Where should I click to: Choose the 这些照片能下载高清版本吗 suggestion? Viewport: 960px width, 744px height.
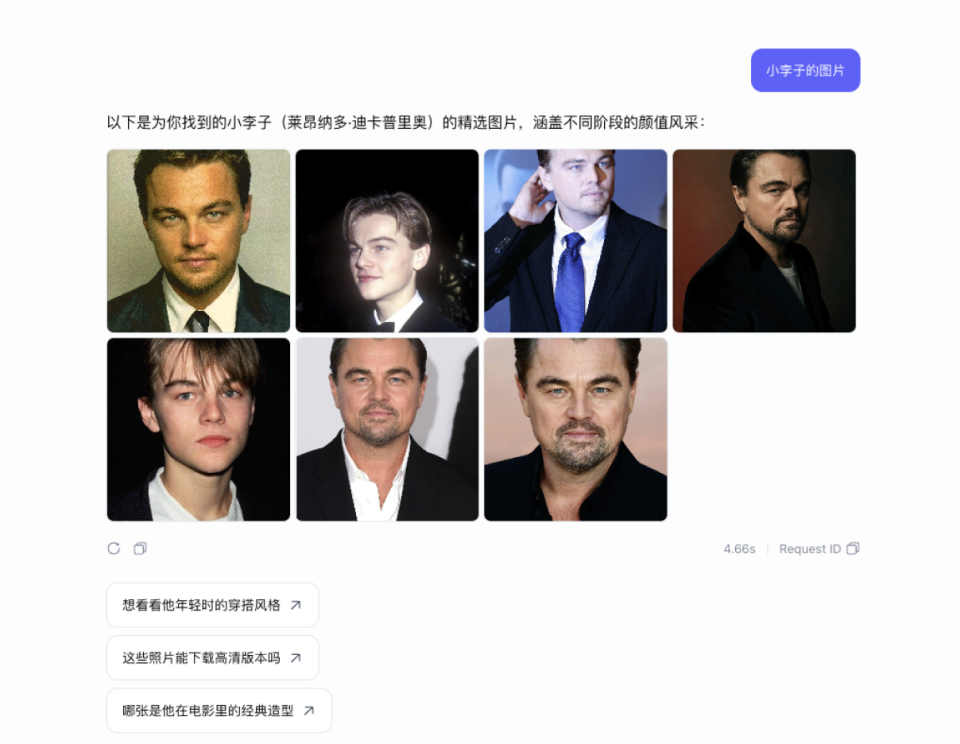tap(212, 658)
